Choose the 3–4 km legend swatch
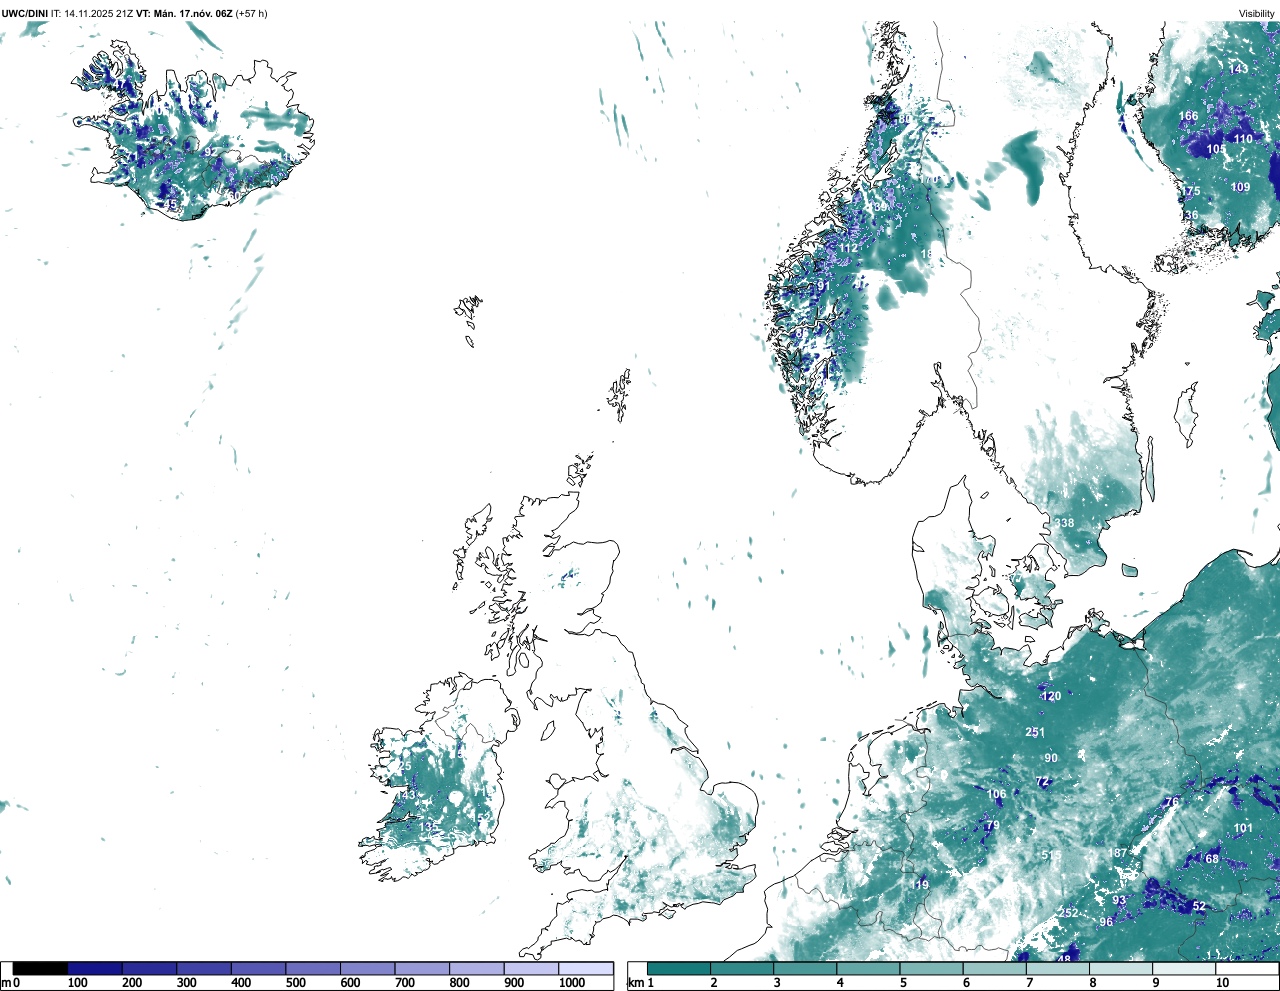 tap(804, 968)
